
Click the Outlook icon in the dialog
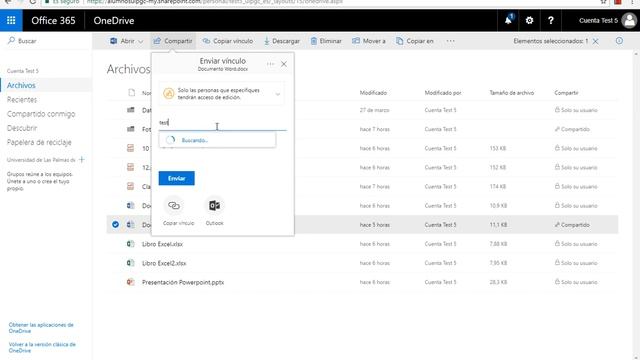214,205
